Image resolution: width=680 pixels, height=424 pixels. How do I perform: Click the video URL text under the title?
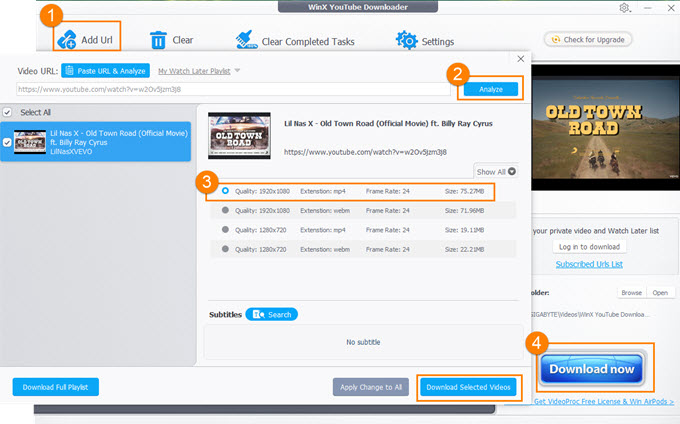click(365, 152)
